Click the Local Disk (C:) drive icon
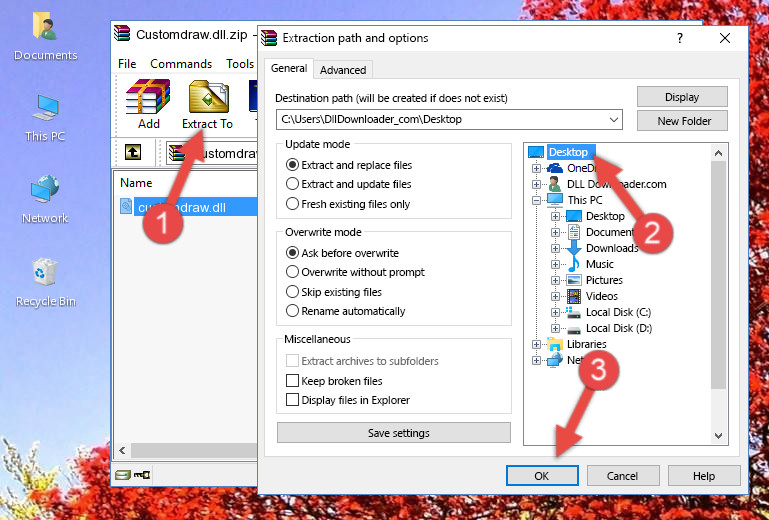 [574, 312]
